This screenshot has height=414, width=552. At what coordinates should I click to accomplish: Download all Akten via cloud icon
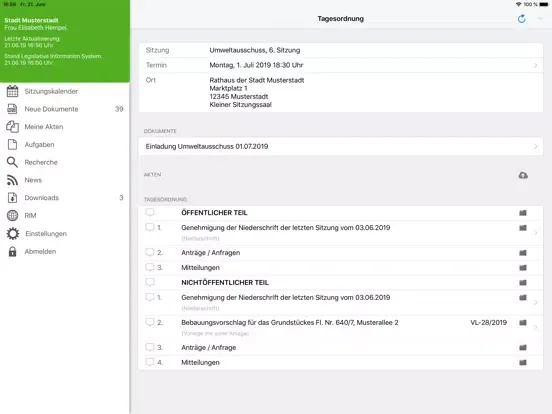(x=523, y=175)
